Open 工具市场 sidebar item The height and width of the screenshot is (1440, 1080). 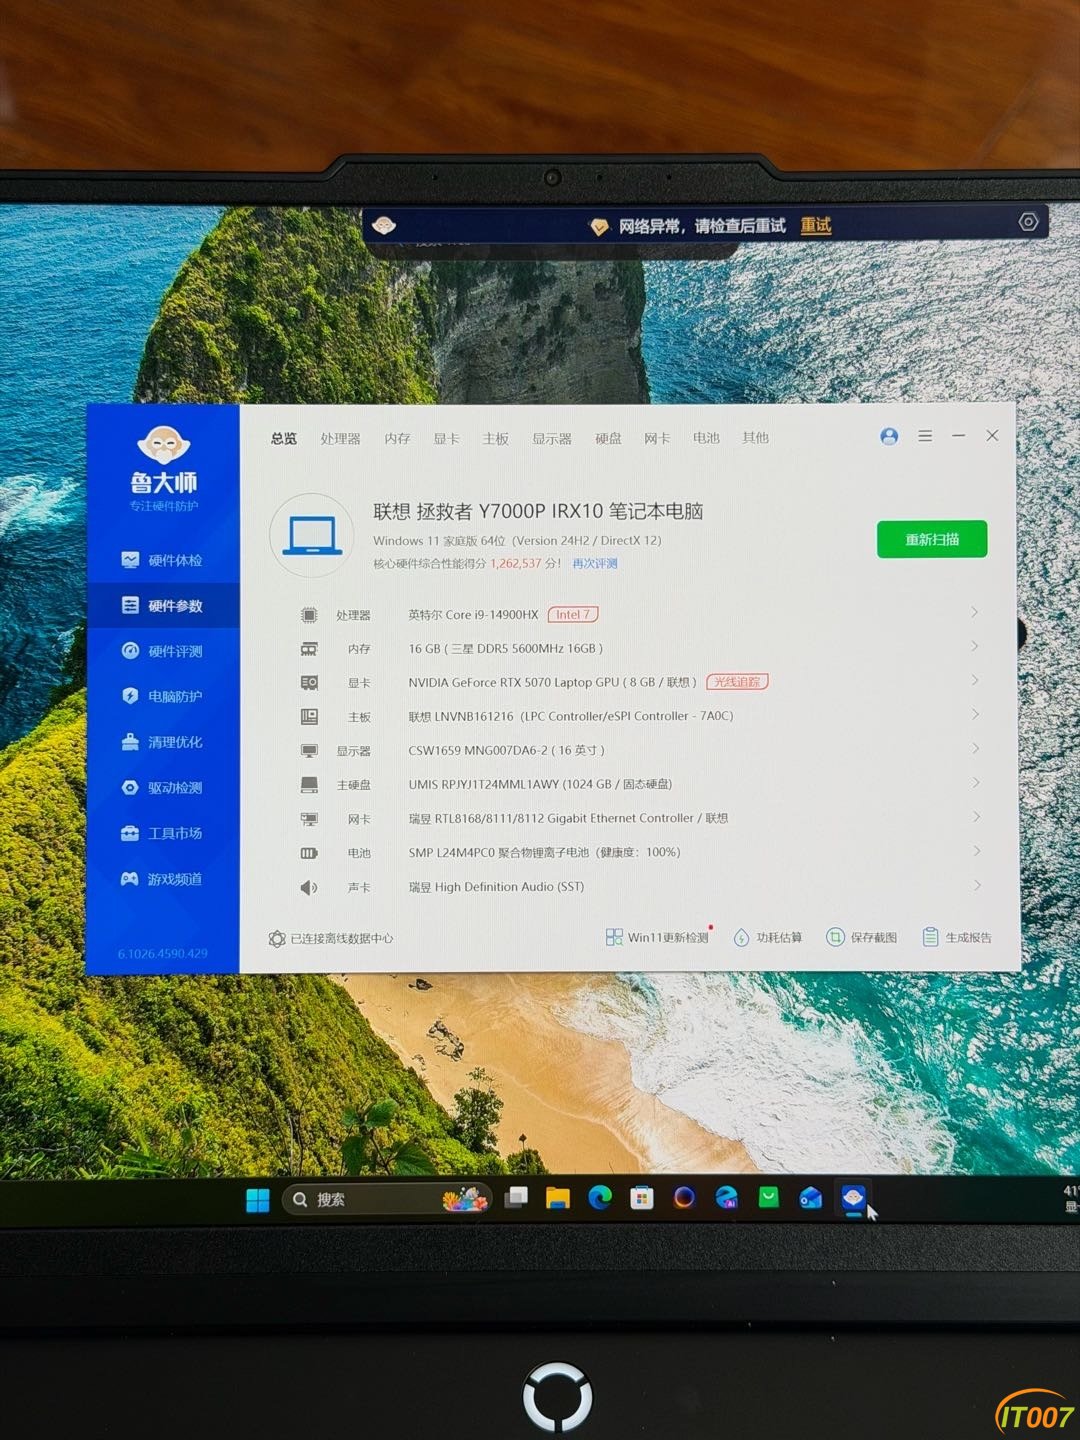pos(162,833)
